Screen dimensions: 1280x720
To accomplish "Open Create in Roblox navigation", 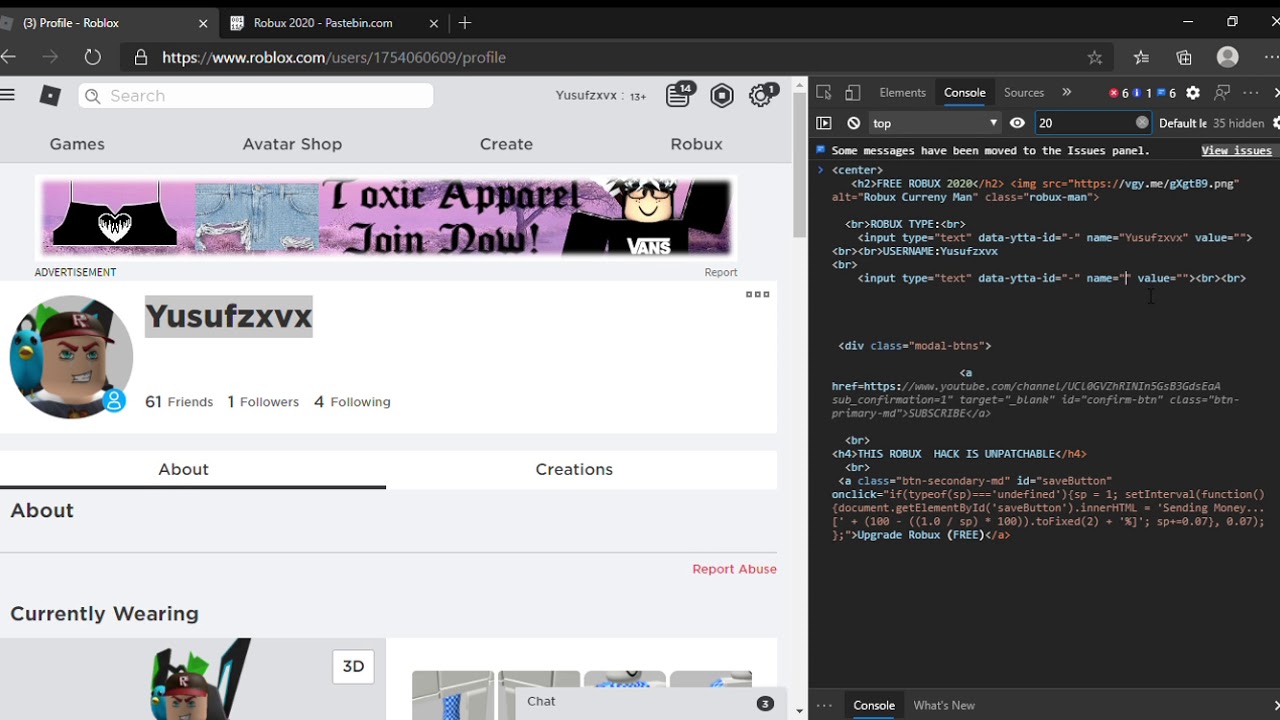I will click(x=506, y=144).
